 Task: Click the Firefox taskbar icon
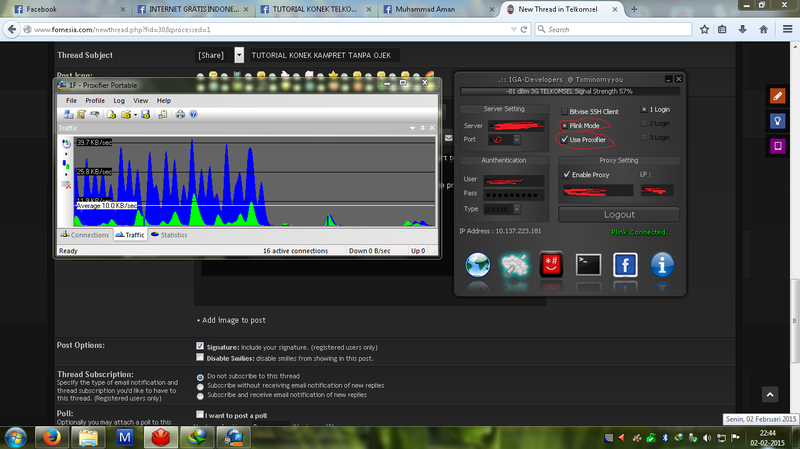coord(52,437)
